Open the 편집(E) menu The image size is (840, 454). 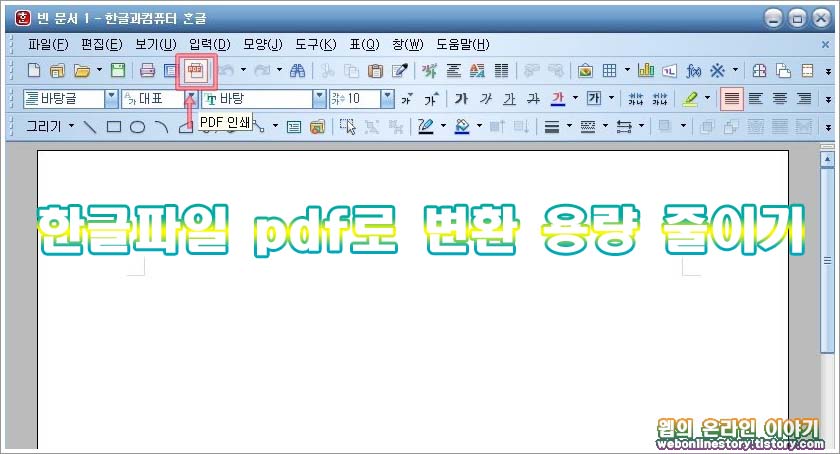(x=101, y=44)
